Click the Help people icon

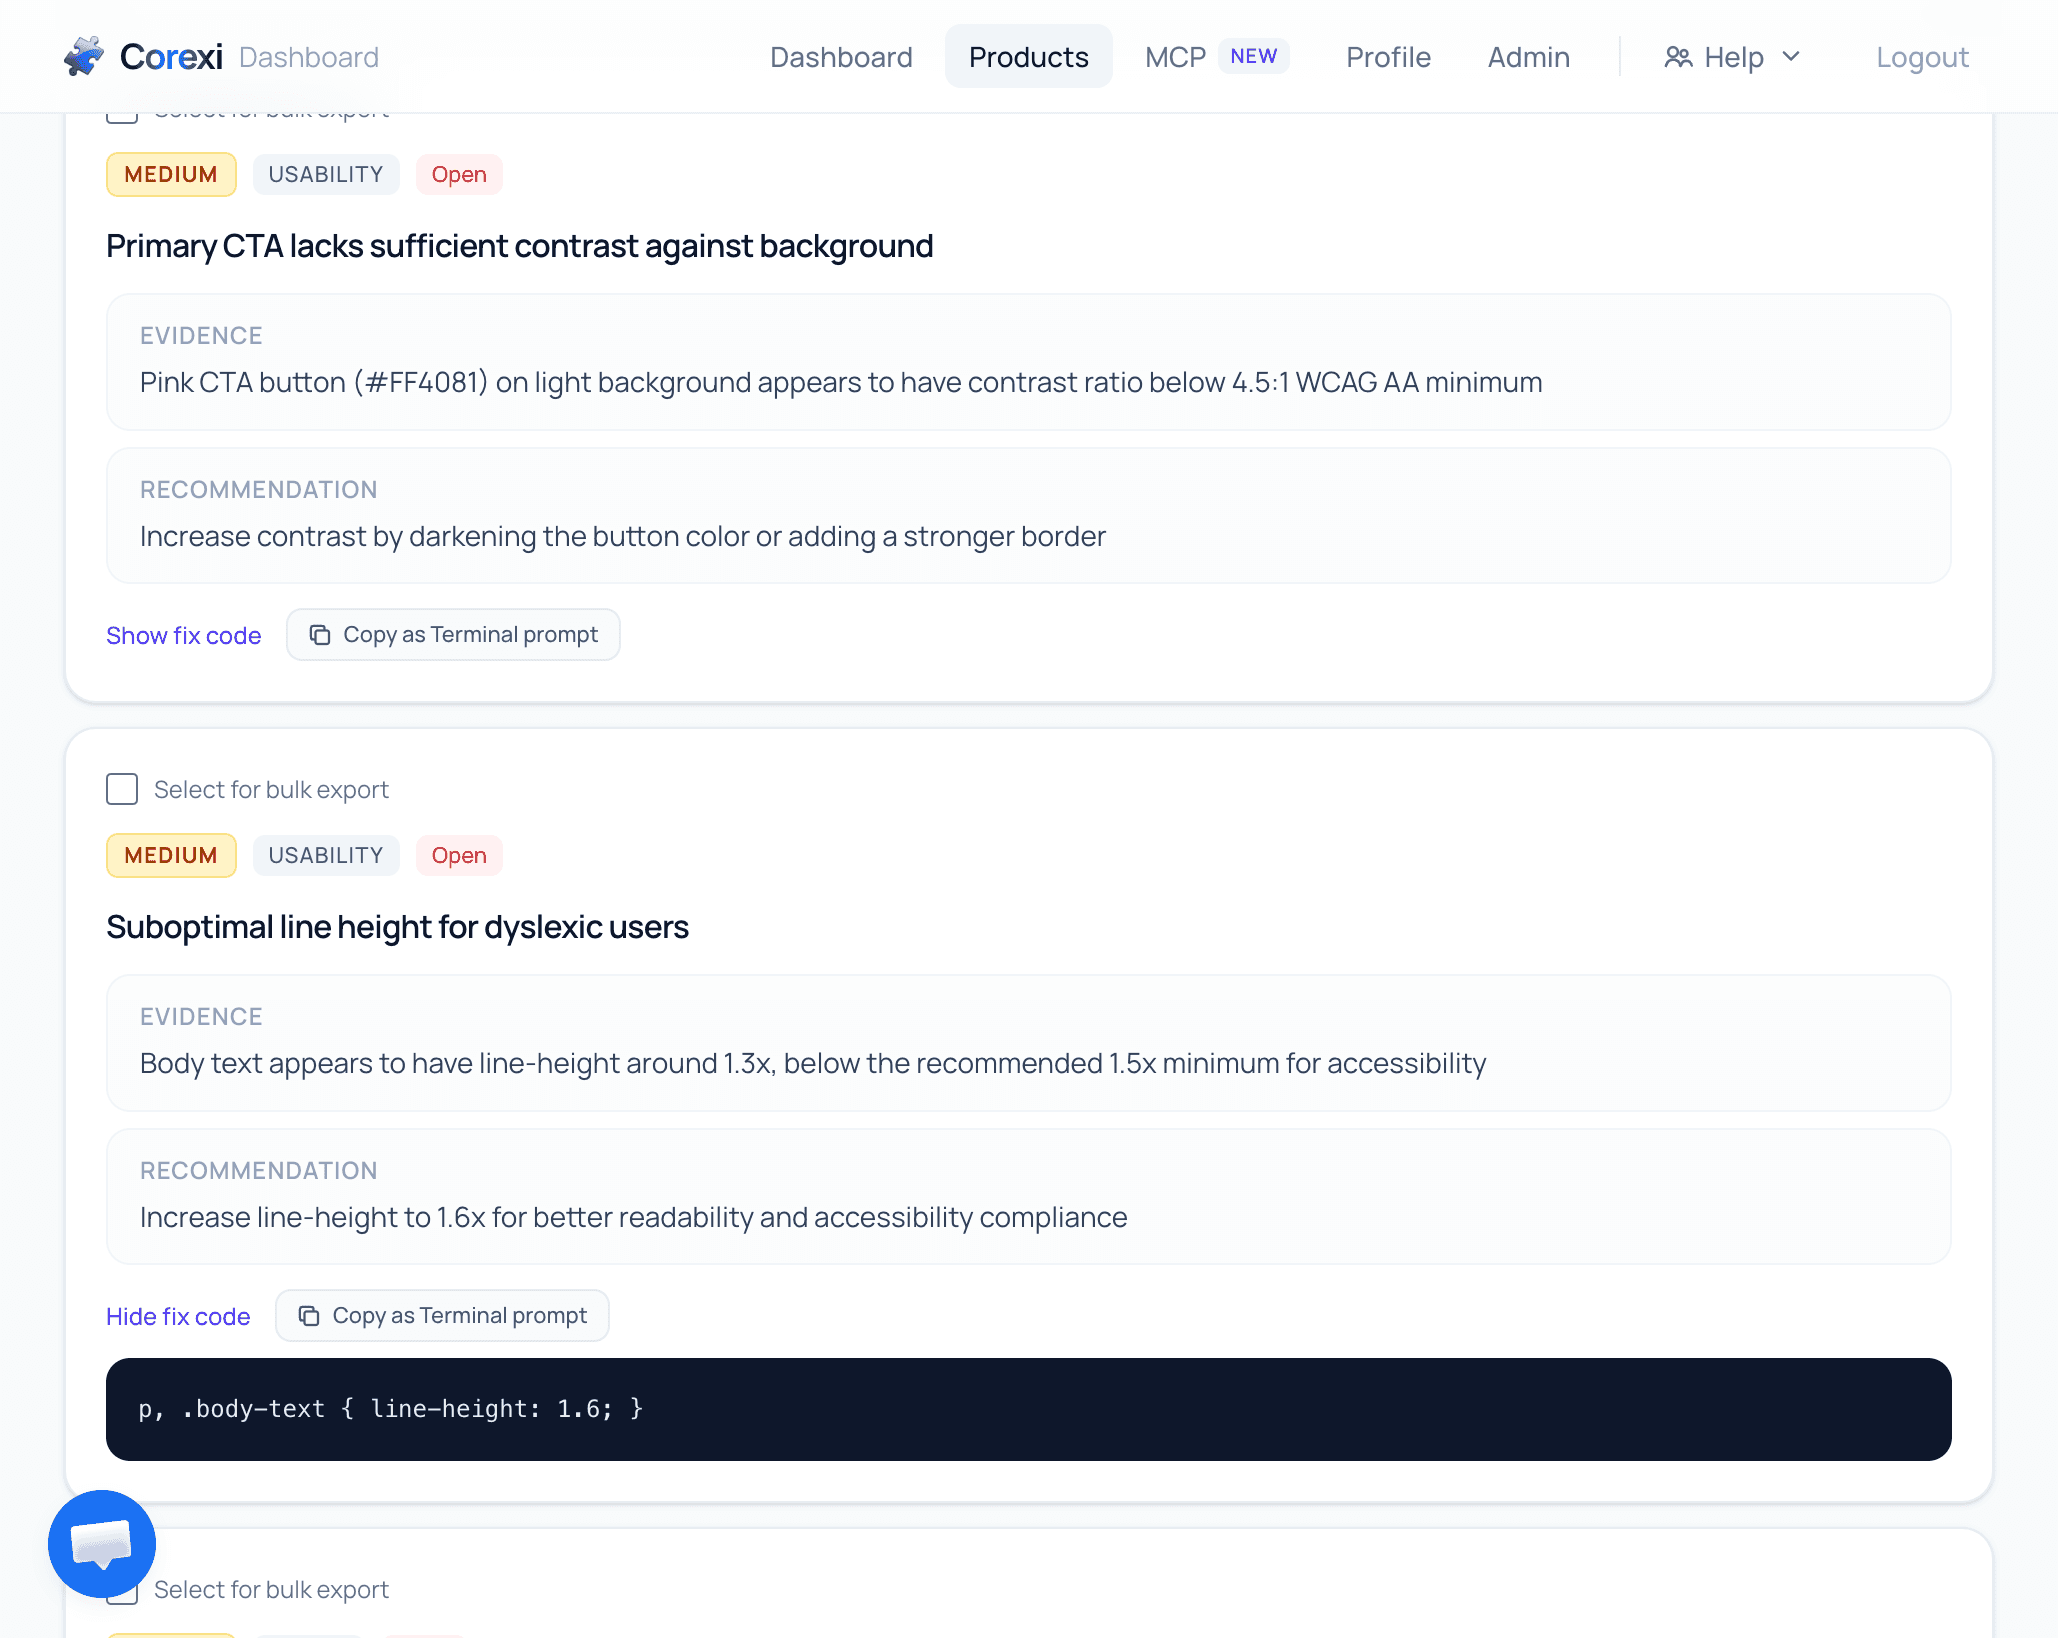tap(1678, 57)
